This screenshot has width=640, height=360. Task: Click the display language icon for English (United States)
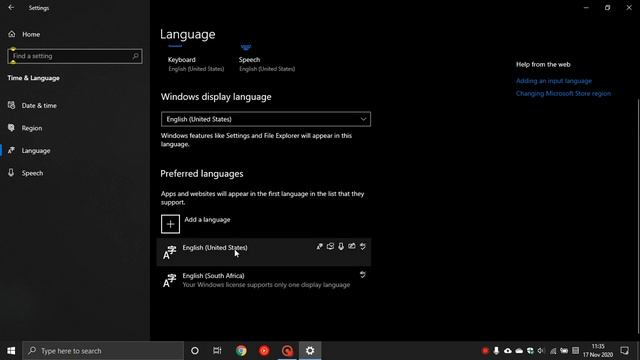coord(320,246)
